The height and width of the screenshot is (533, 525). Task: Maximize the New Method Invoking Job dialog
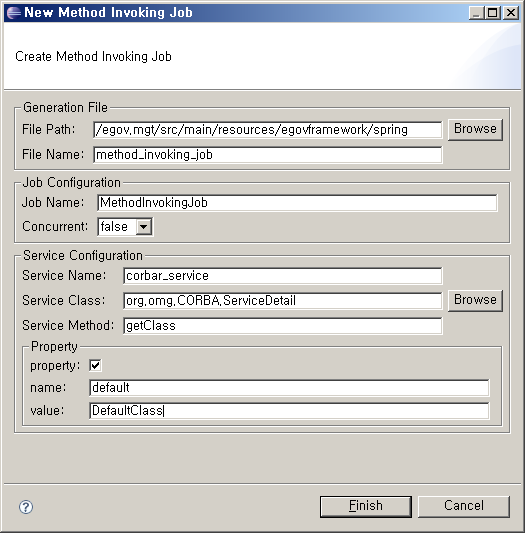[x=493, y=13]
